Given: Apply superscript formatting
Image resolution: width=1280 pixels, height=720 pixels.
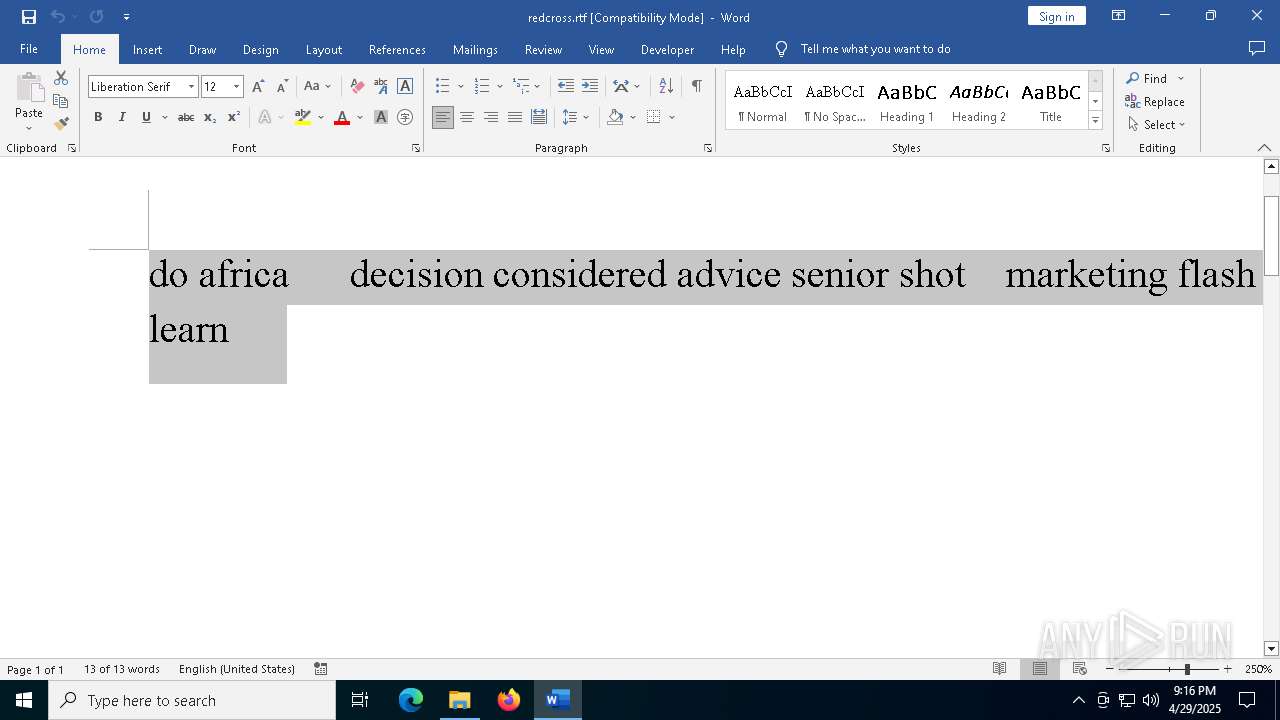Looking at the screenshot, I should point(233,118).
